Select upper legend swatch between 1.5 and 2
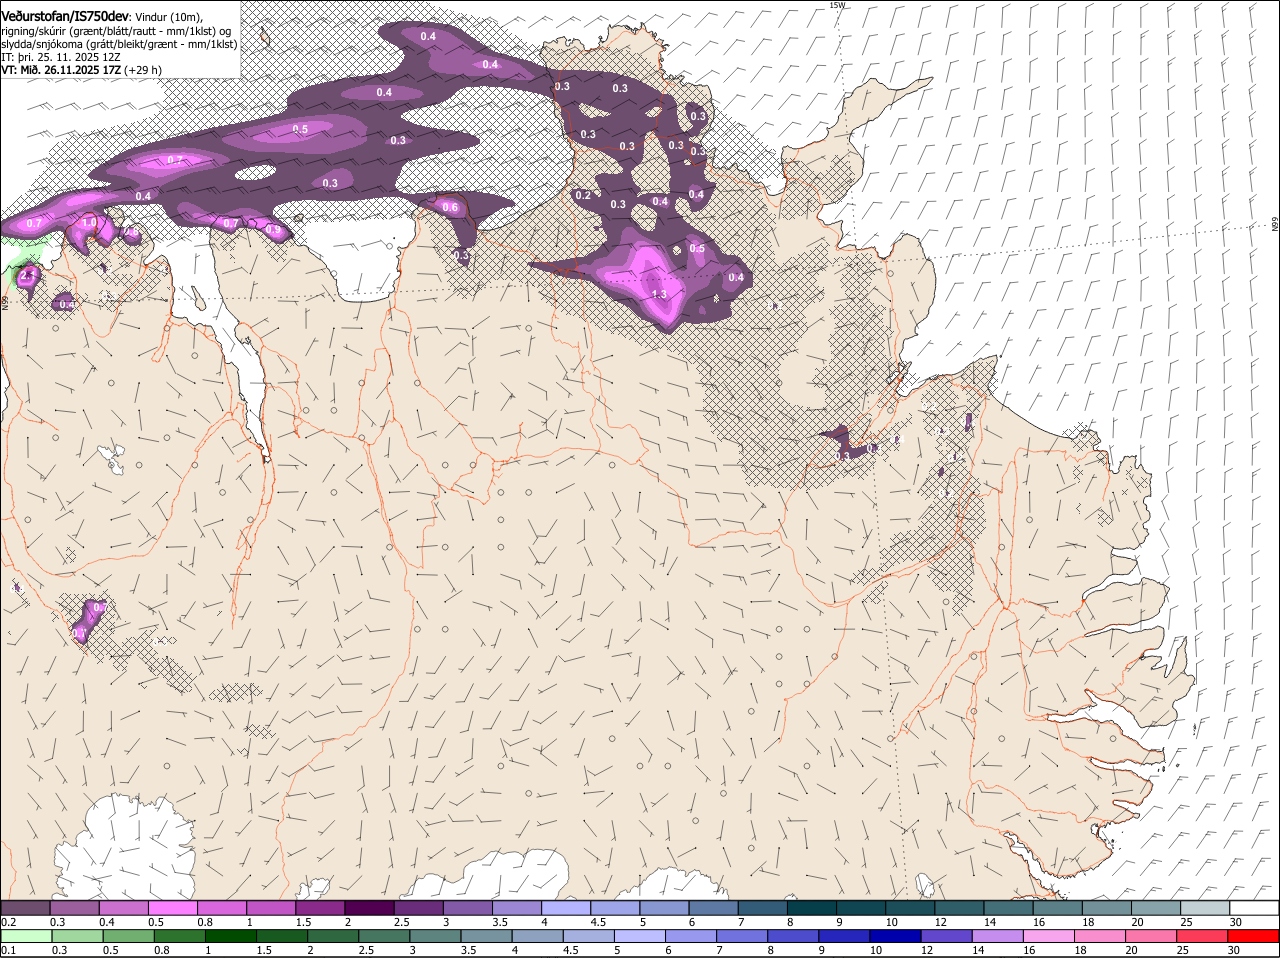1280x958 pixels. click(x=320, y=907)
